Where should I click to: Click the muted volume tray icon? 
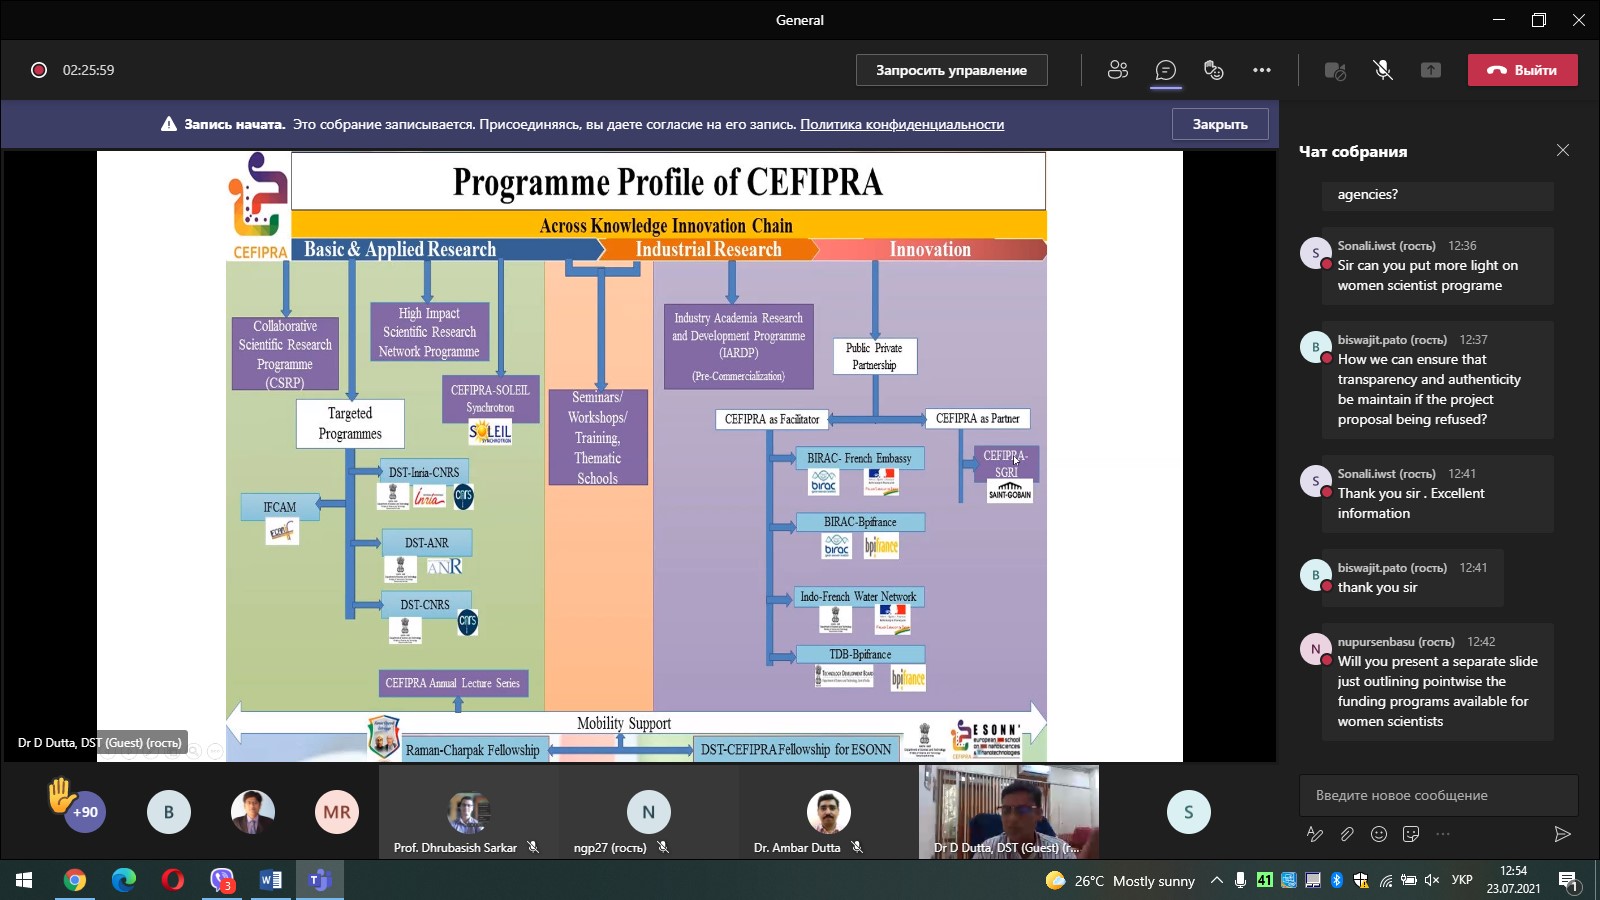point(1433,881)
